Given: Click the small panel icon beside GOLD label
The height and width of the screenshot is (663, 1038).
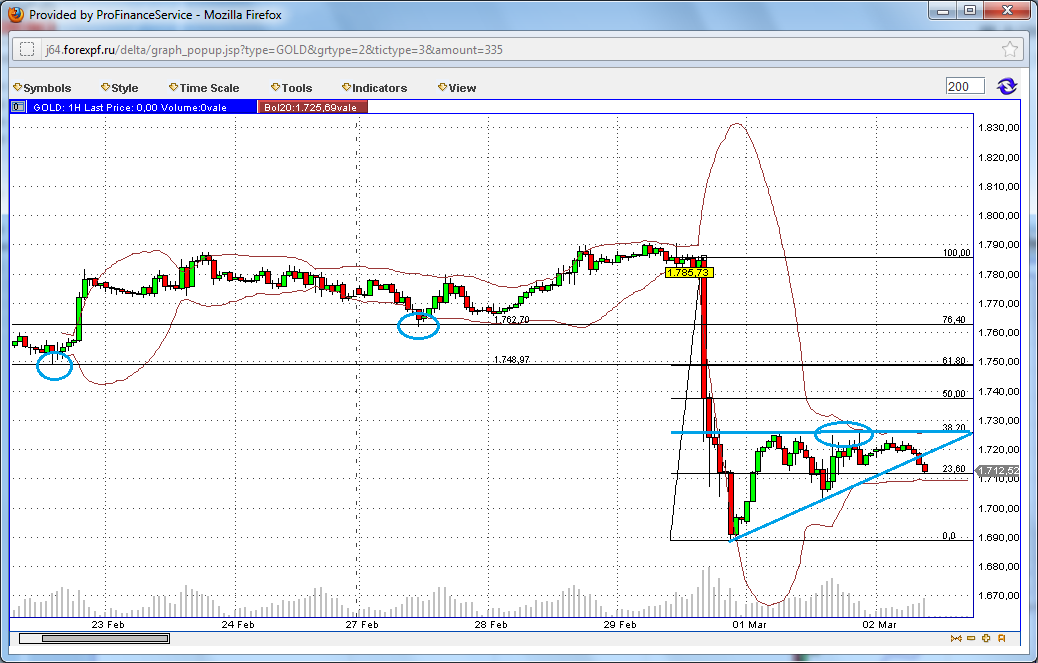Looking at the screenshot, I should [x=19, y=107].
